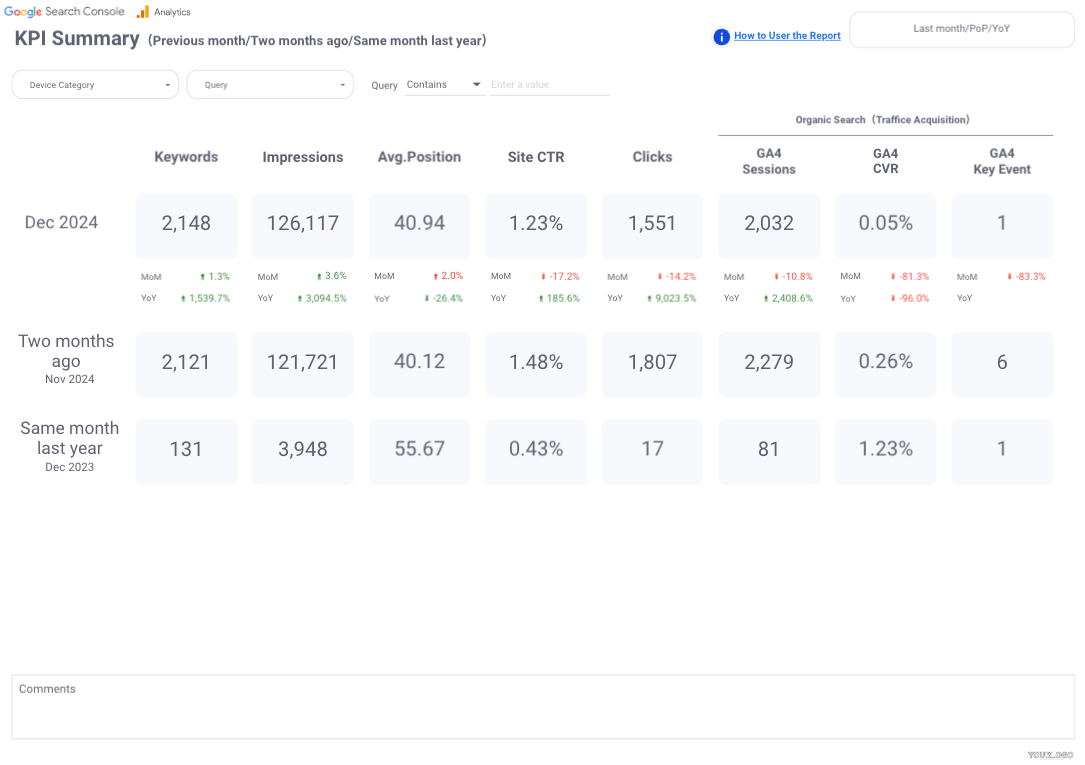
Task: Click the GA4 CVR card showing 0.05%
Action: coord(885,224)
